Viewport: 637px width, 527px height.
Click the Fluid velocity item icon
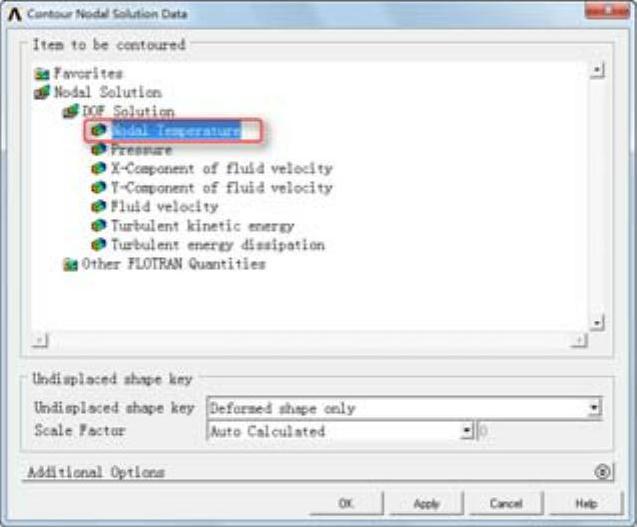(x=98, y=206)
